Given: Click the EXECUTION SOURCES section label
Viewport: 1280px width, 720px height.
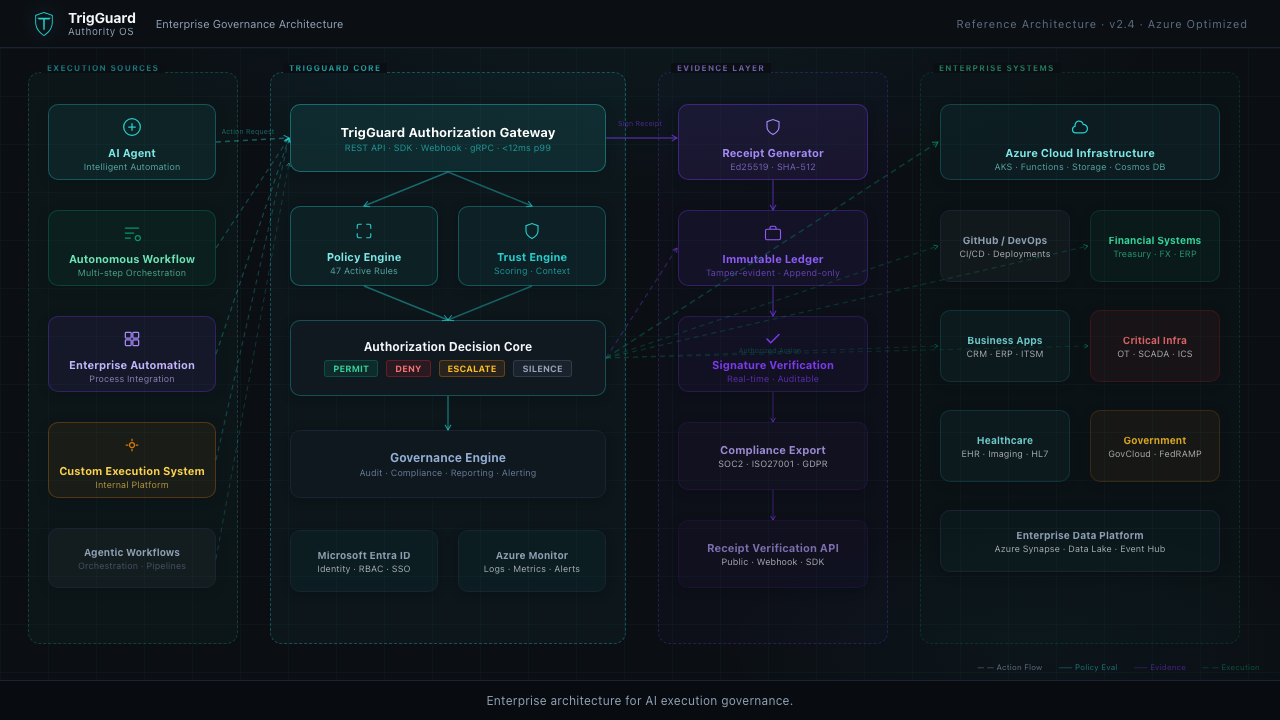Looking at the screenshot, I should click(x=103, y=68).
